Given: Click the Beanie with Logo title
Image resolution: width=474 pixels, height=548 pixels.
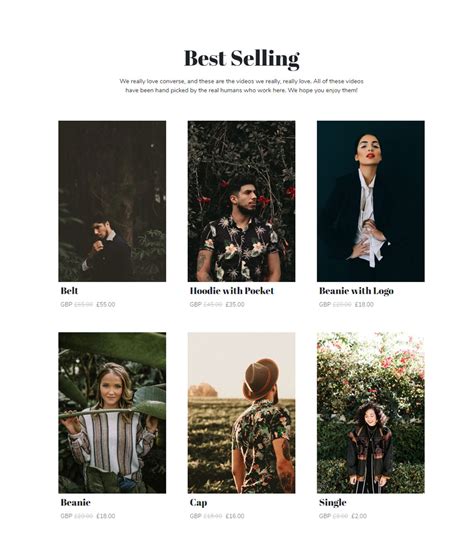Looking at the screenshot, I should [x=356, y=291].
